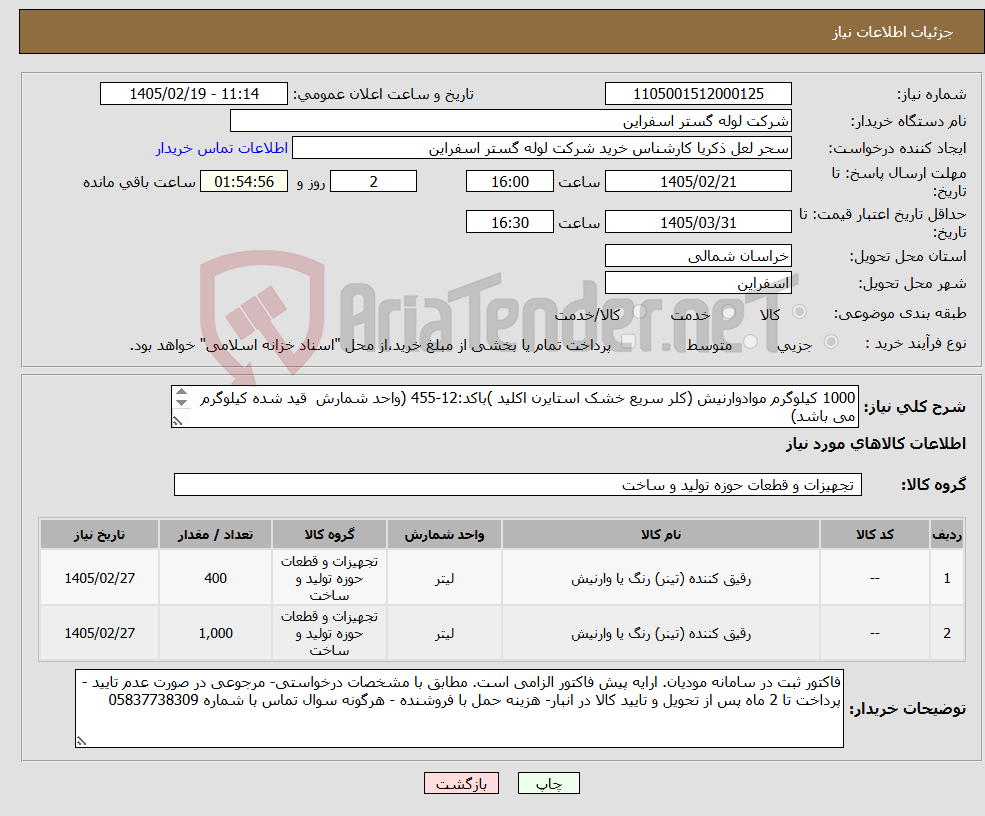Click the ردیف column header
This screenshot has height=816, width=985.
(947, 535)
